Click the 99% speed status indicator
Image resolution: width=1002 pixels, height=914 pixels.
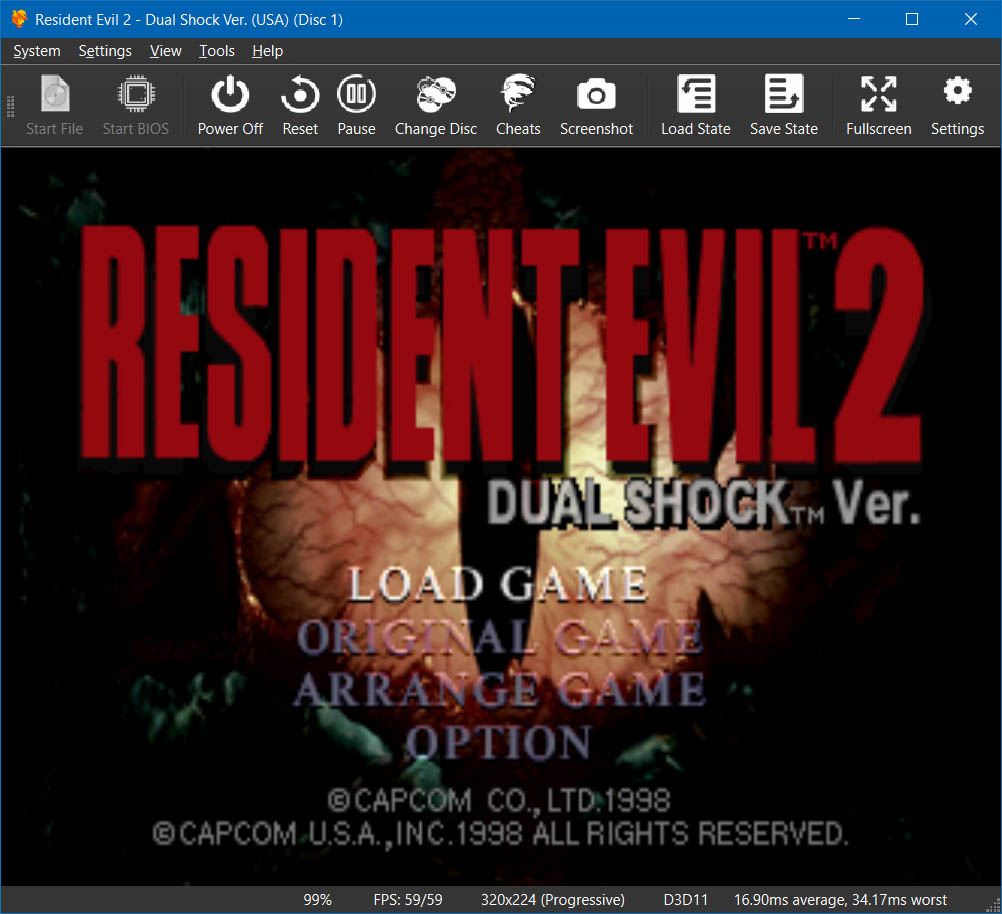click(317, 900)
